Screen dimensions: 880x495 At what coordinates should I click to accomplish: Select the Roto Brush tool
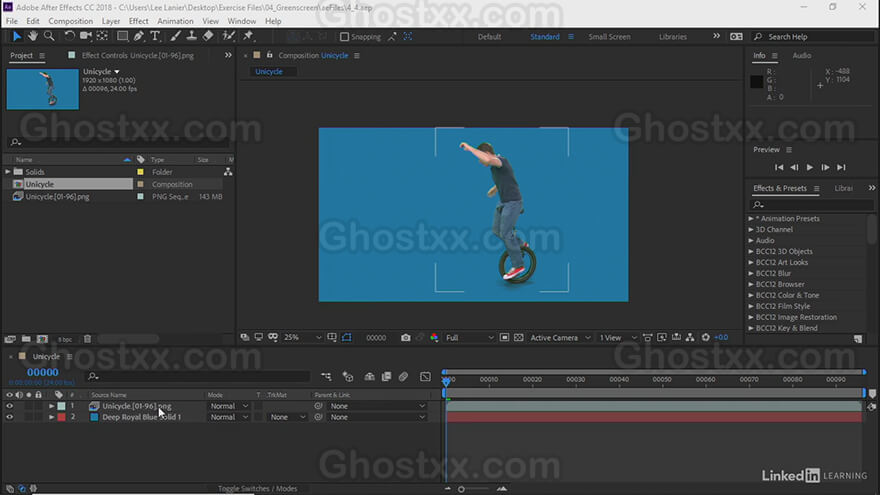point(228,36)
